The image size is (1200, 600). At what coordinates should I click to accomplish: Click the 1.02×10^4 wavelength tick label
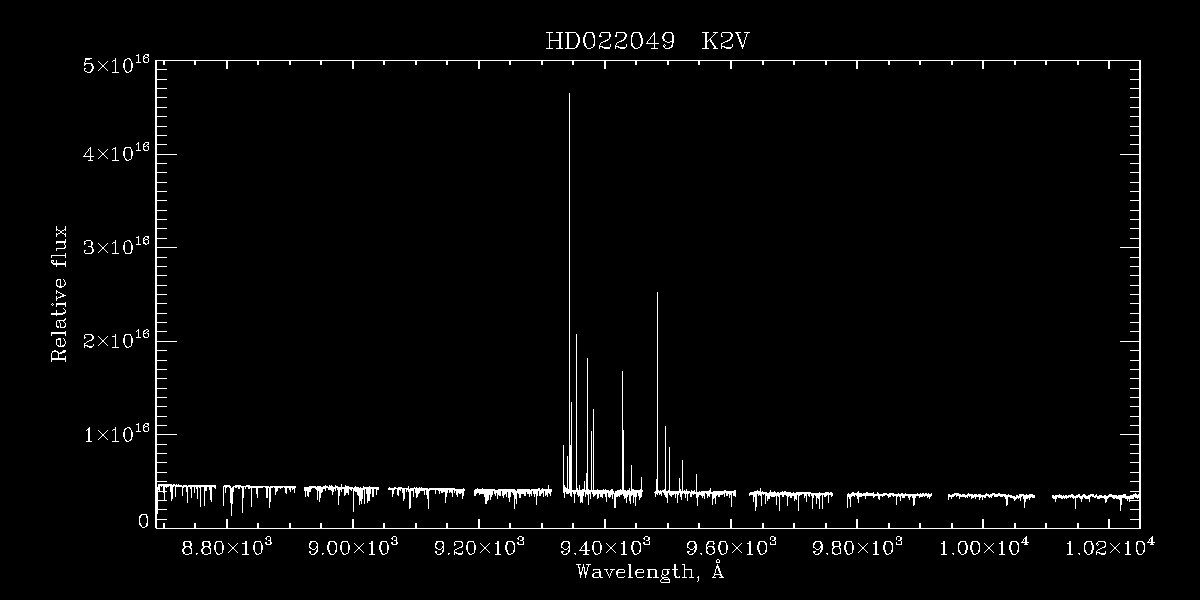tap(1110, 546)
